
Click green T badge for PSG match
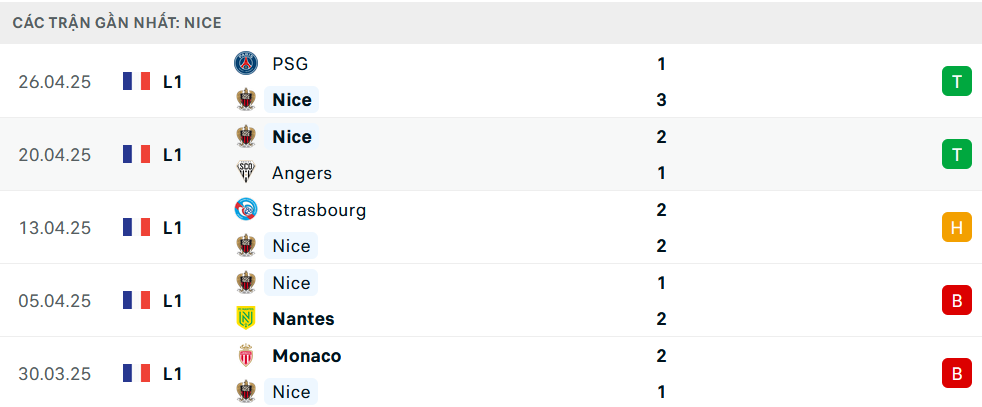click(x=956, y=81)
